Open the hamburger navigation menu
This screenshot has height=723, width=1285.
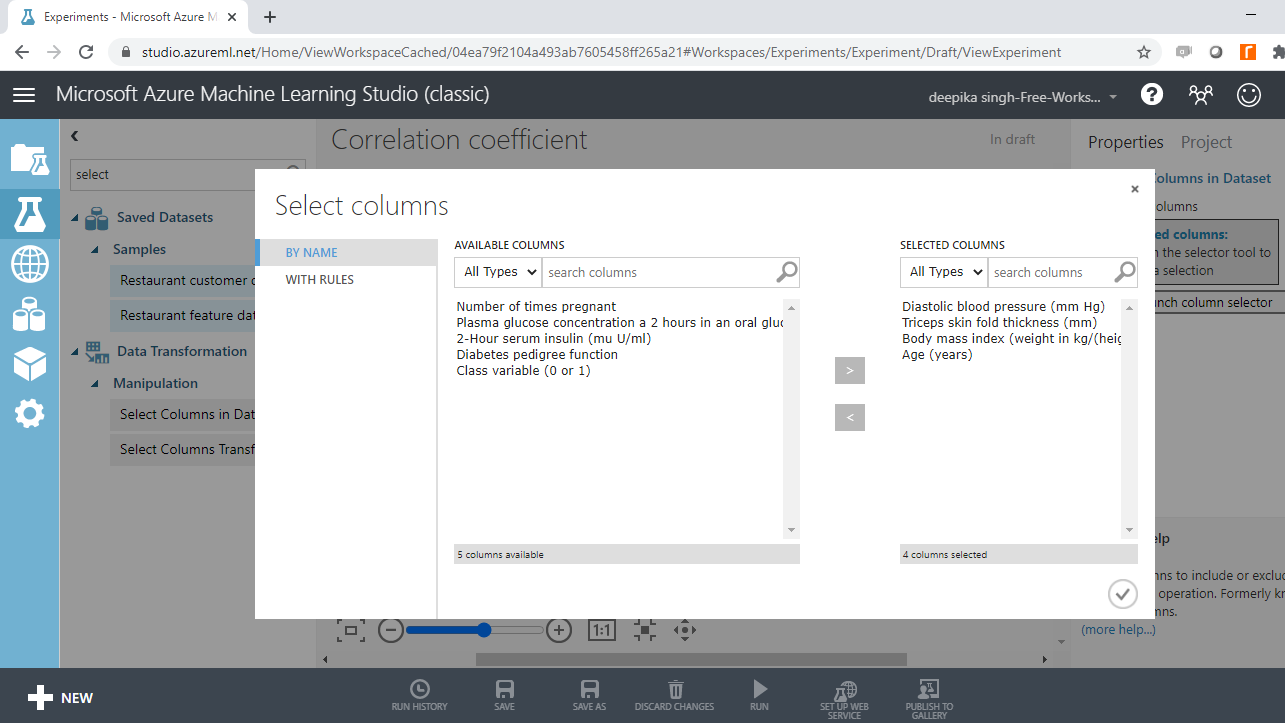click(x=24, y=95)
